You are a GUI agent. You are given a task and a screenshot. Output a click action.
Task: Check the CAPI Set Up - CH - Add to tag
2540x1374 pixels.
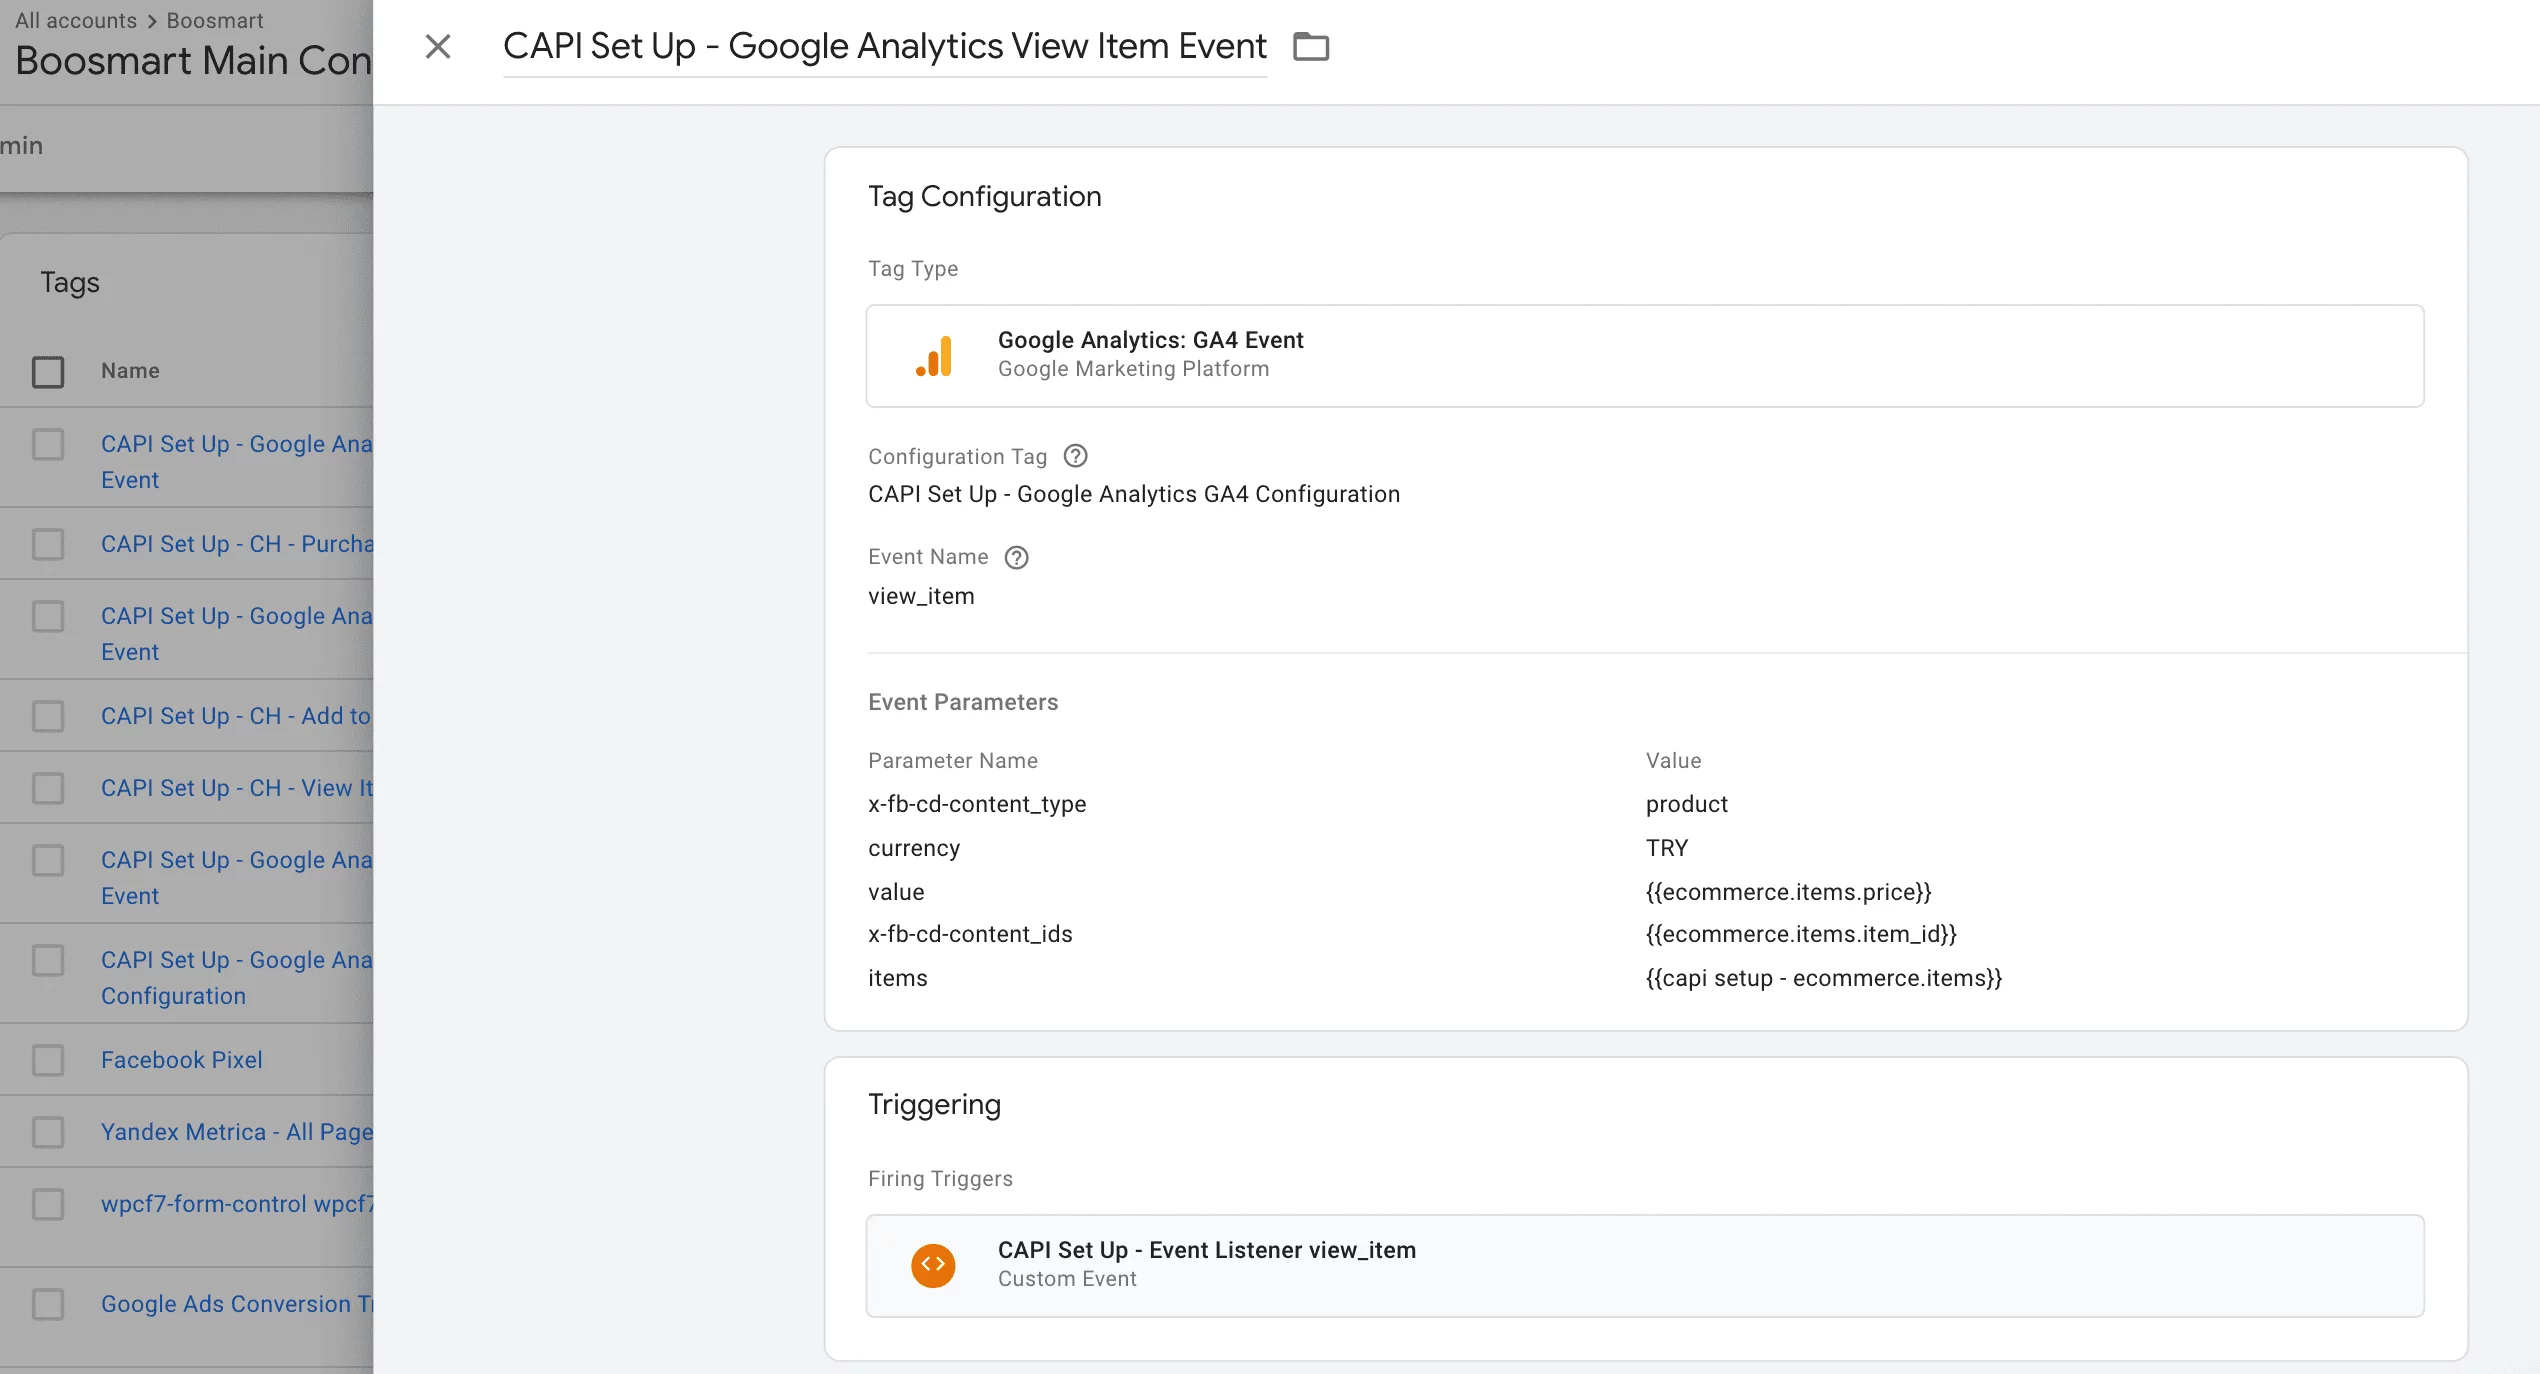(x=48, y=716)
